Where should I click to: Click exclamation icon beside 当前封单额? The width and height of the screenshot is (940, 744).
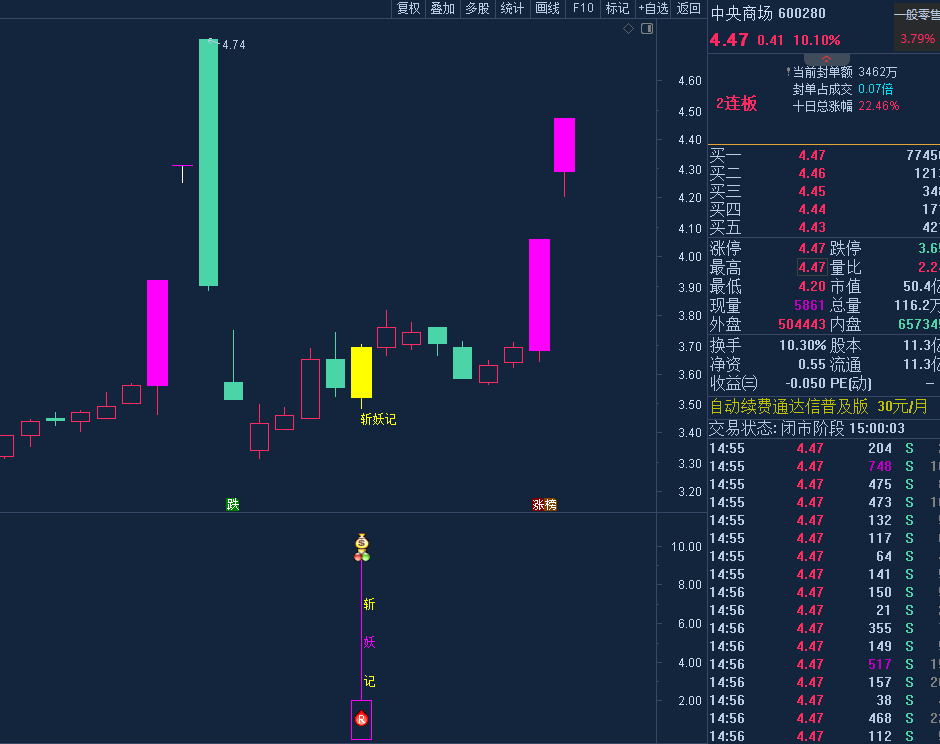(x=788, y=72)
